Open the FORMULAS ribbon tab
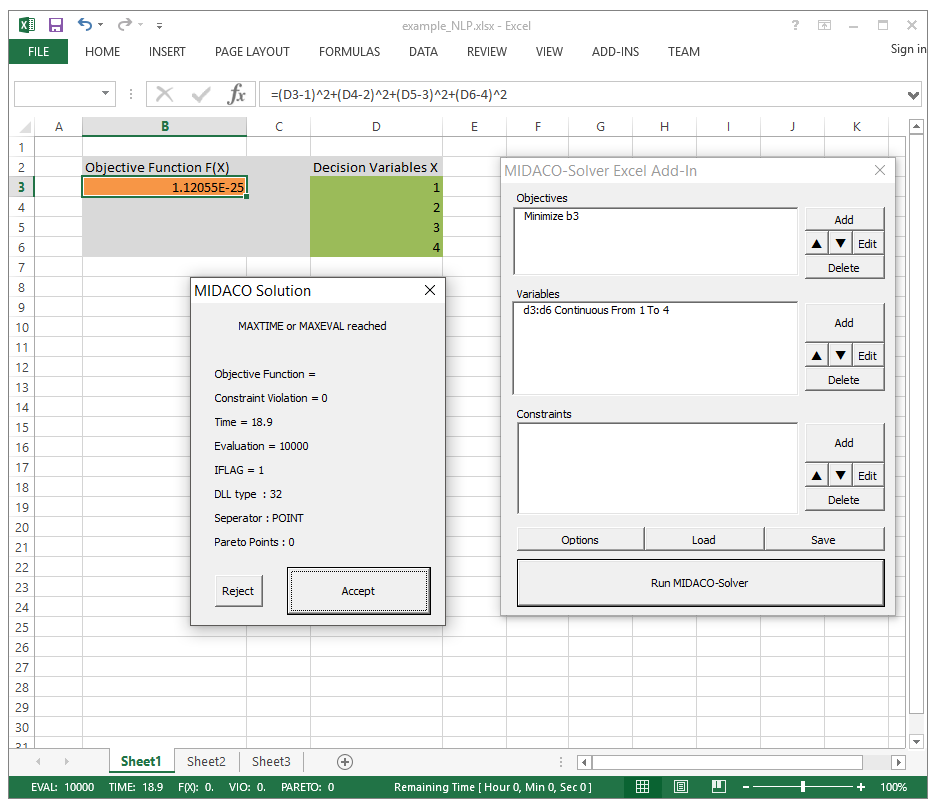Image resolution: width=936 pixels, height=810 pixels. pos(349,52)
